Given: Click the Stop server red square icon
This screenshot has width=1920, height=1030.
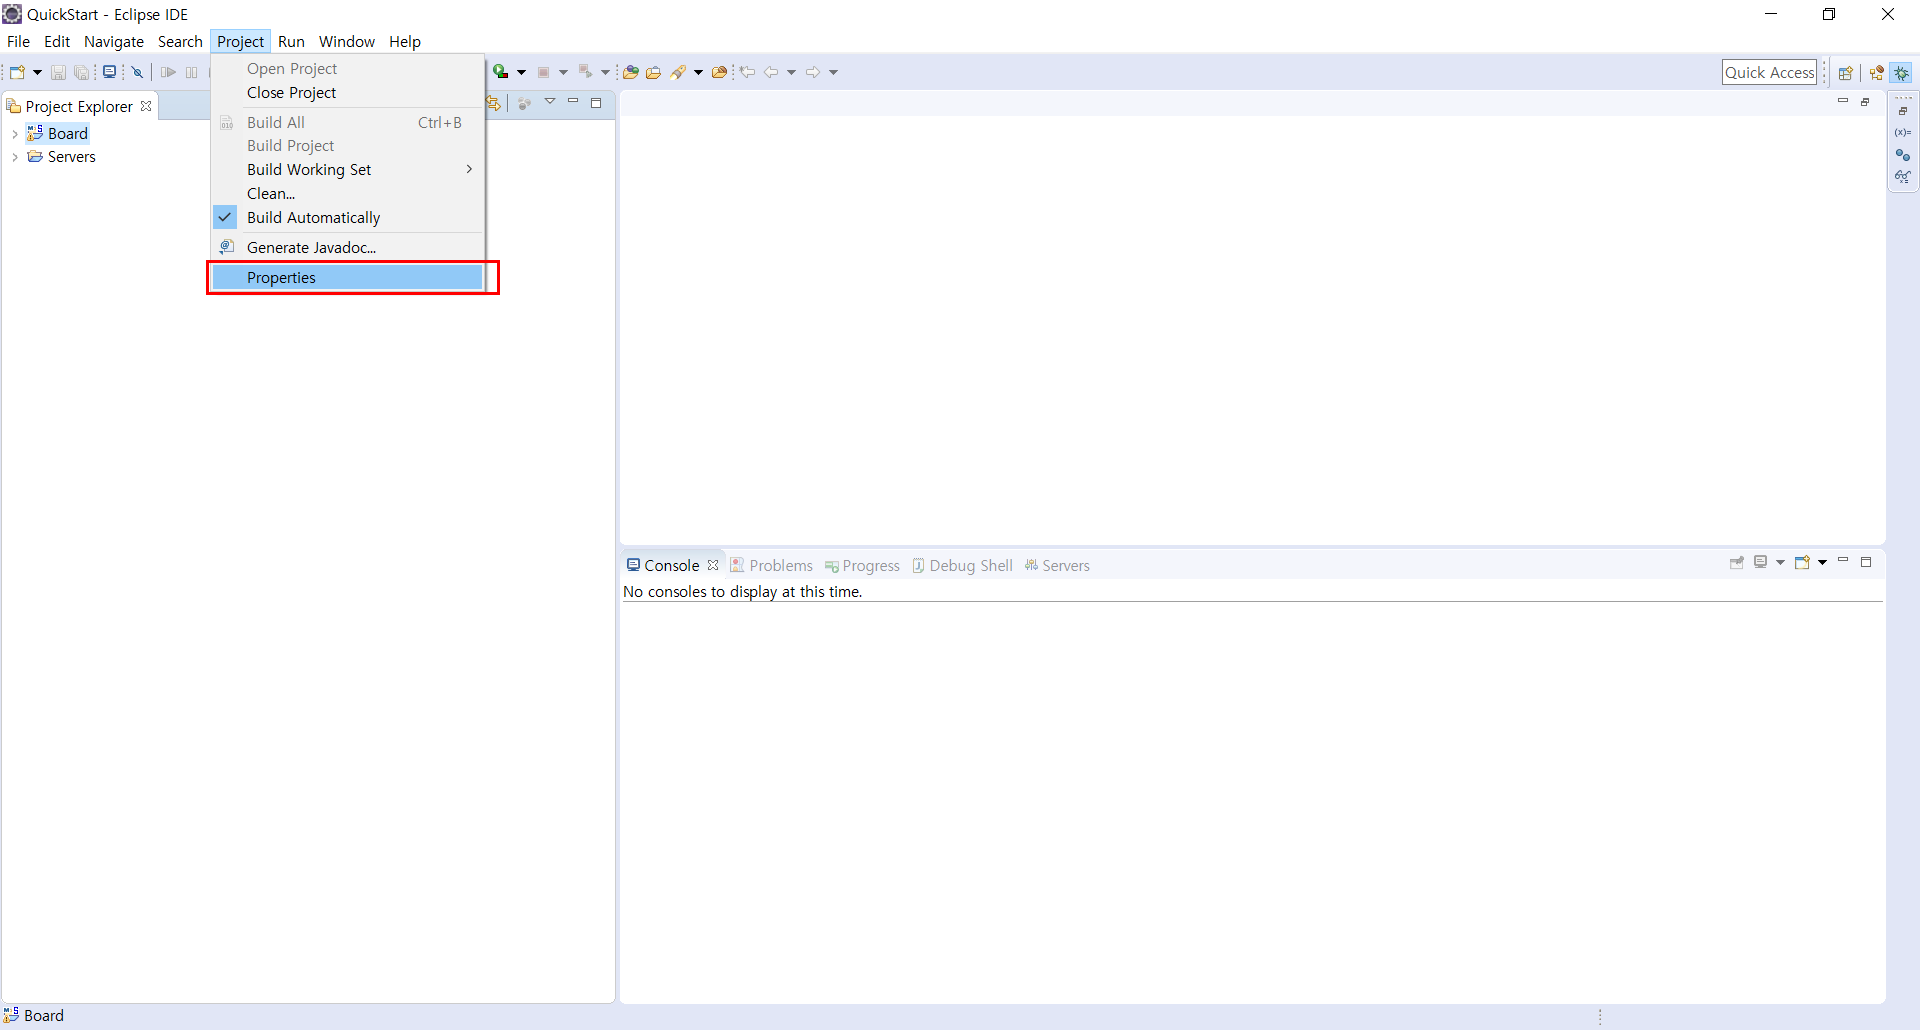Looking at the screenshot, I should click(544, 72).
